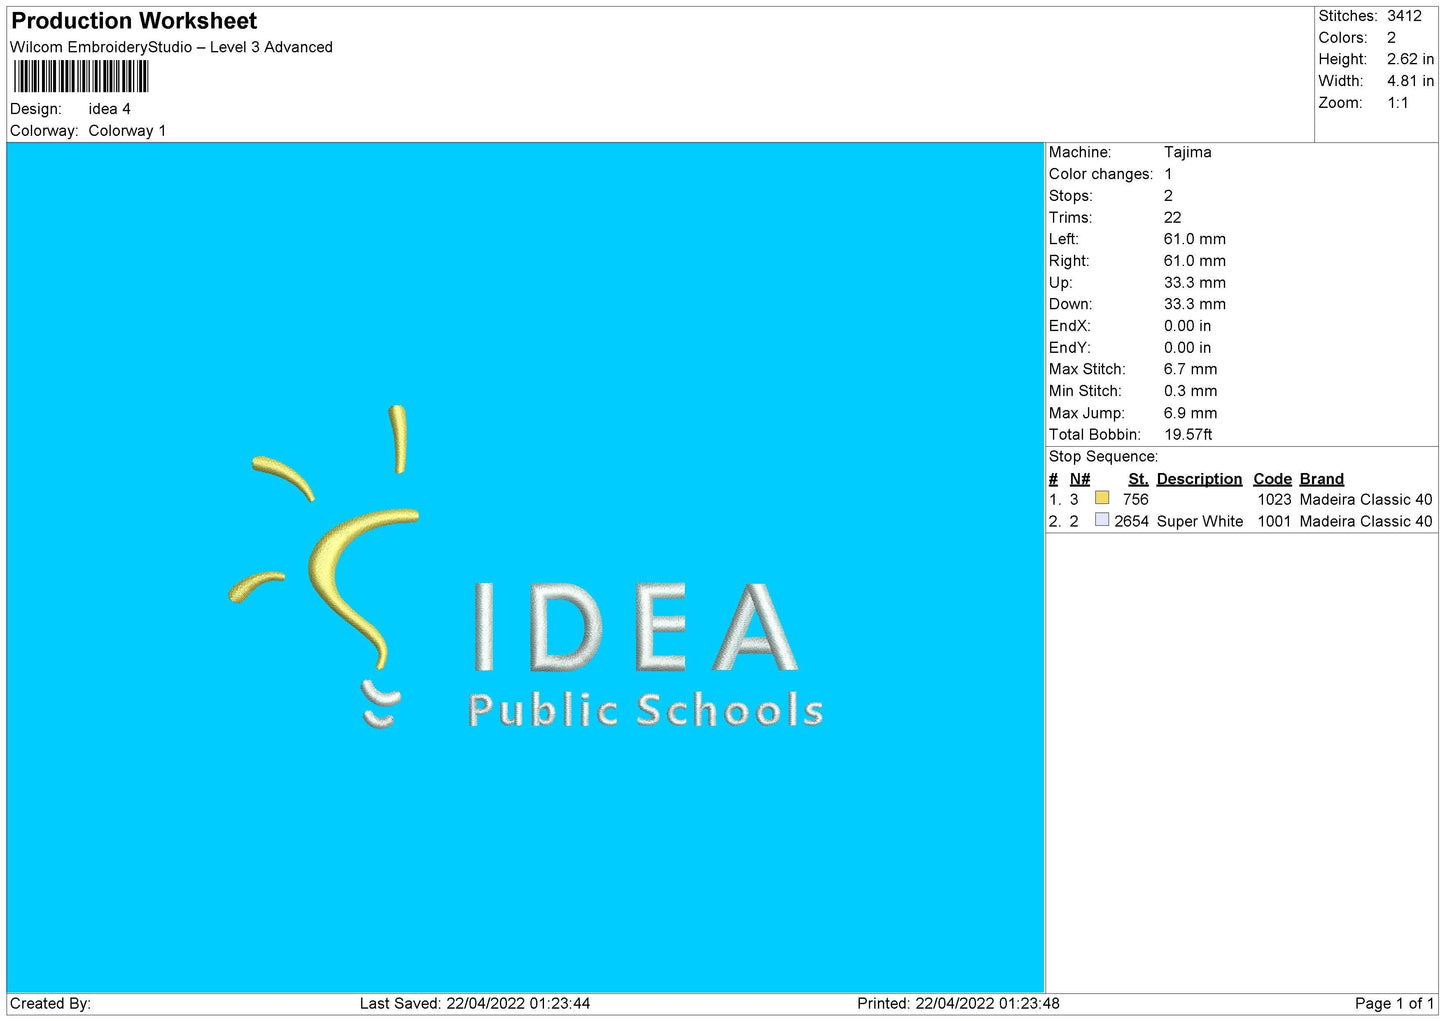Click the Down label
The height and width of the screenshot is (1021, 1445).
[1070, 304]
